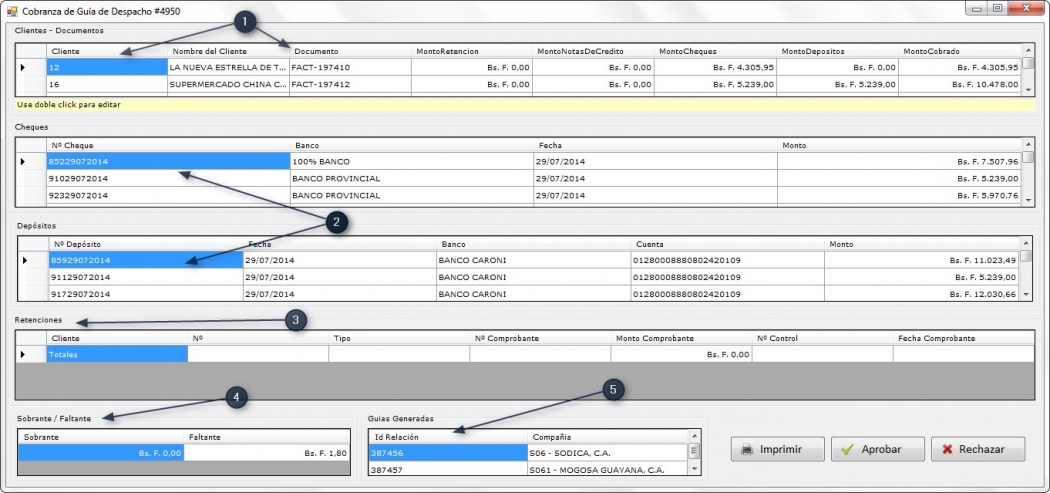Click the Nº Cheque column header
The image size is (1050, 493).
tap(168, 145)
